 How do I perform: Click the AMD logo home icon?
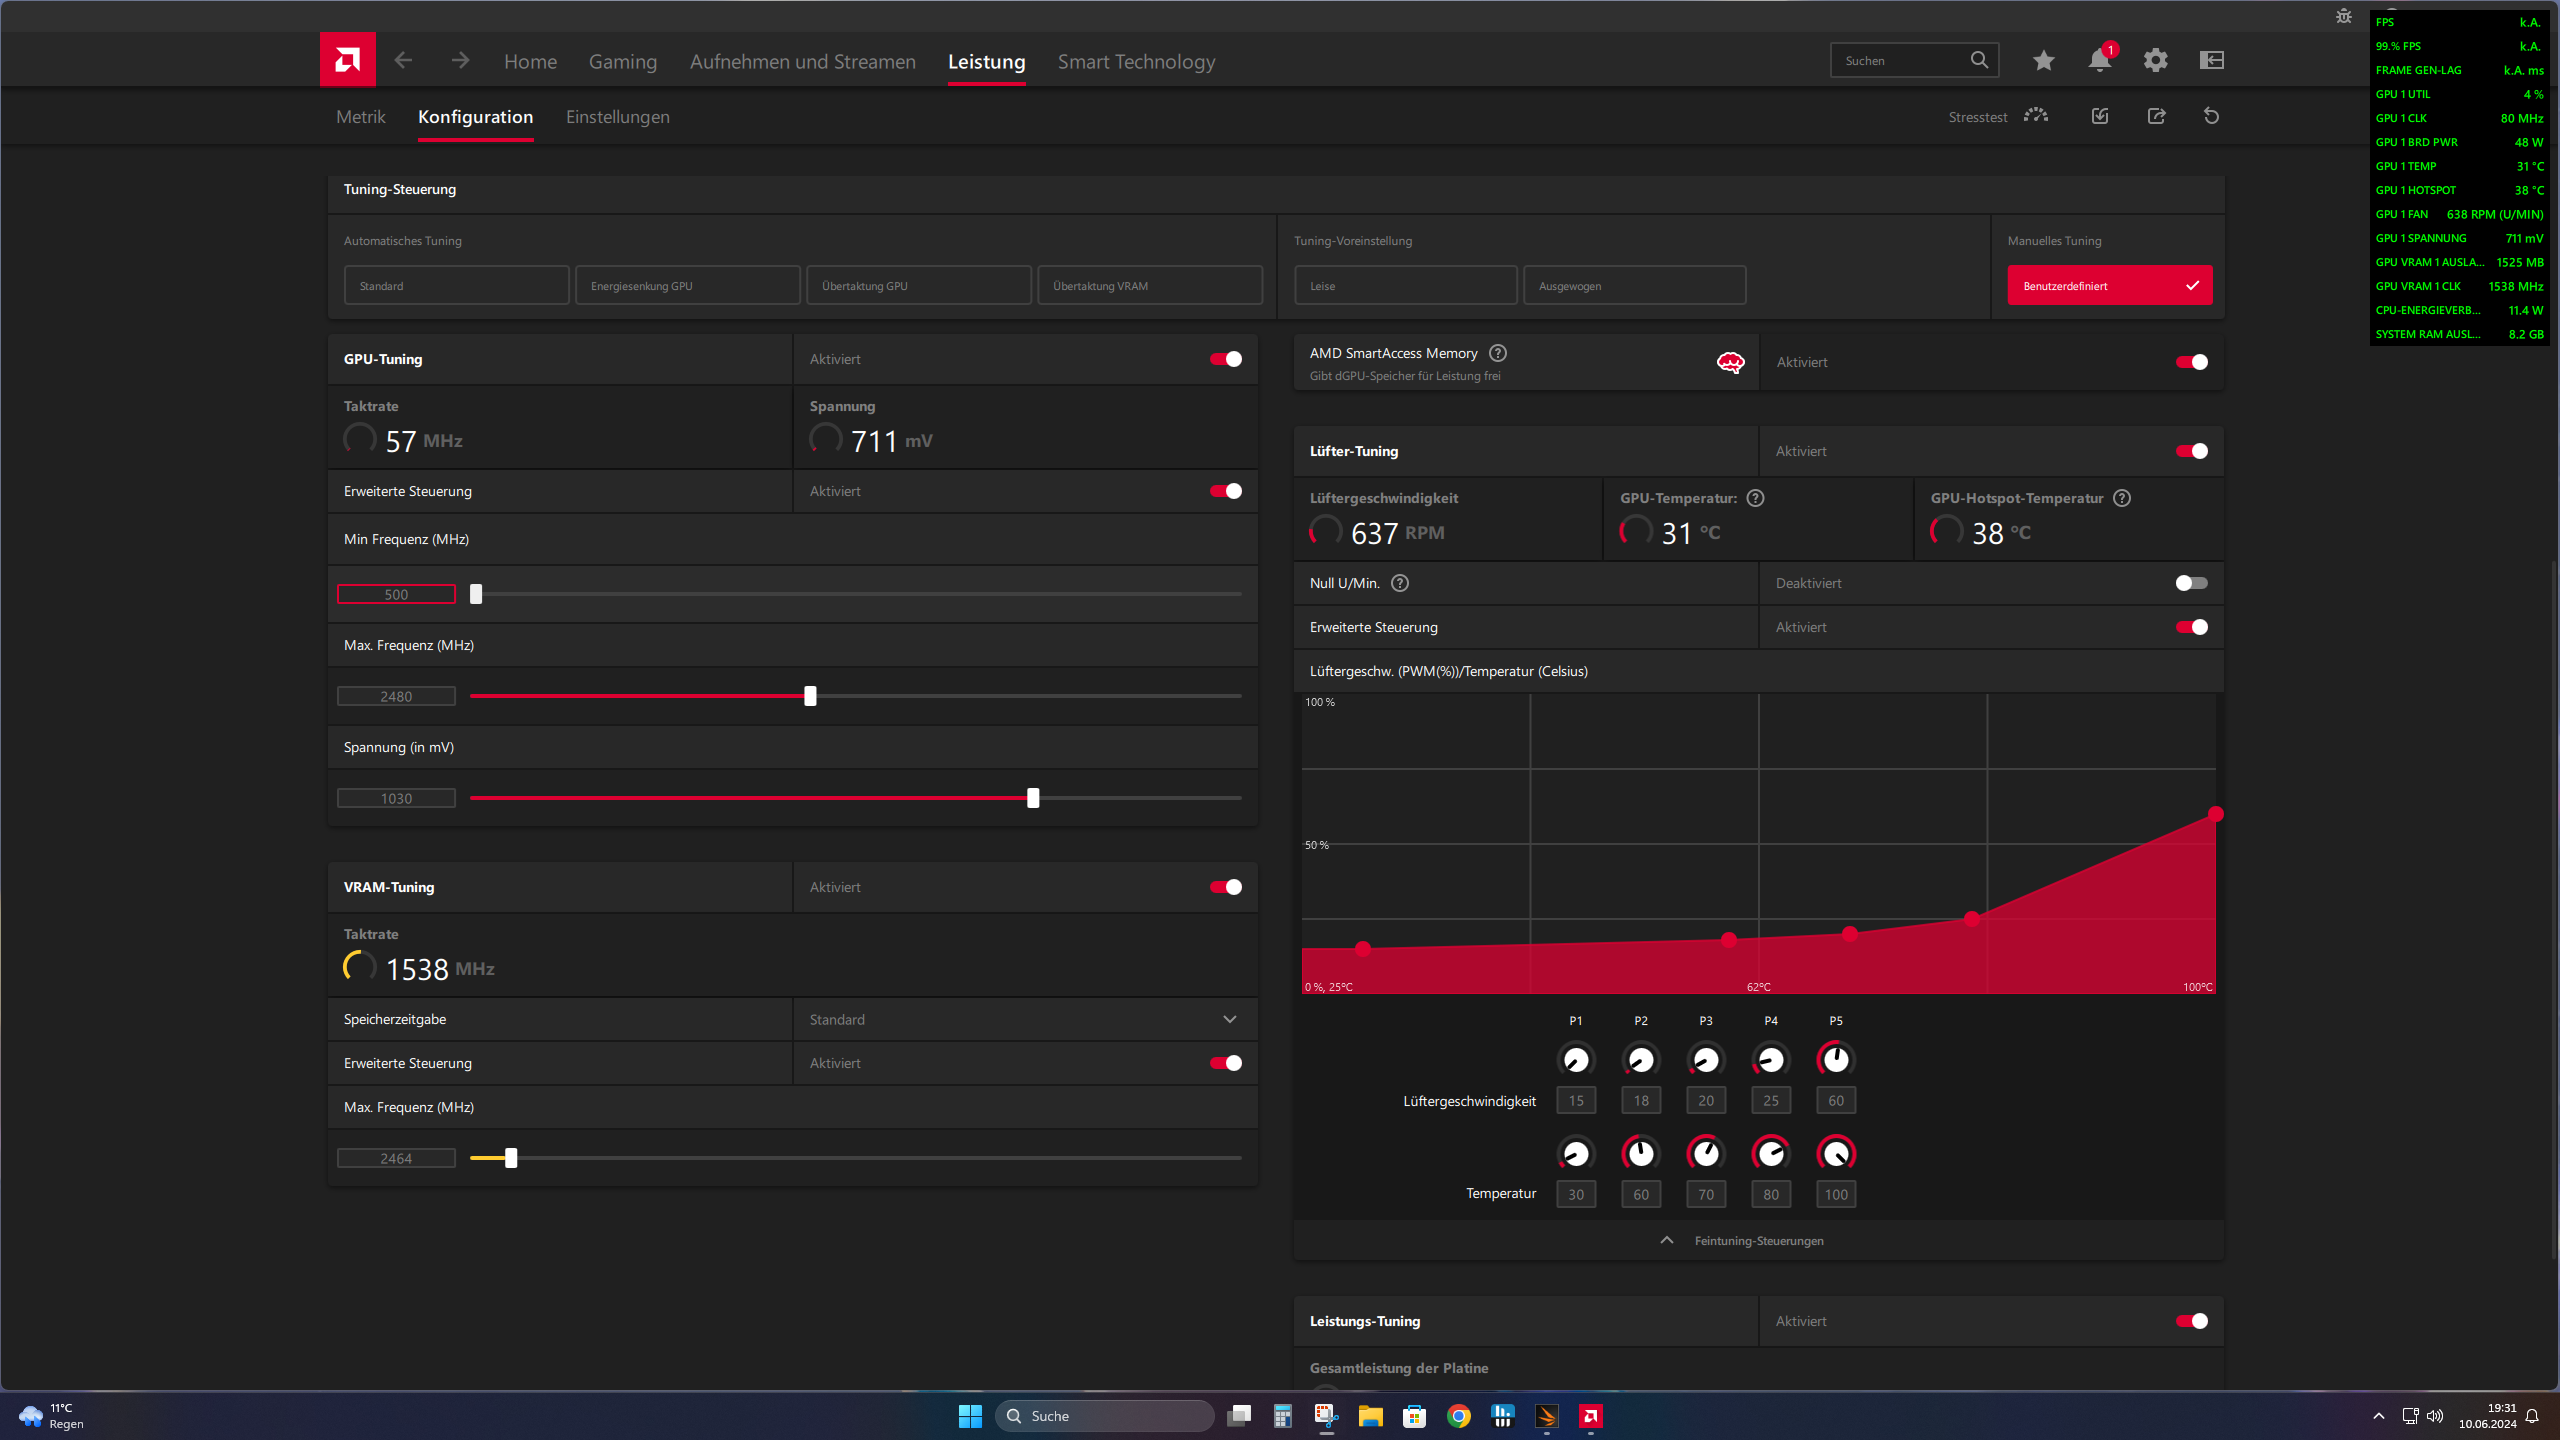click(347, 60)
